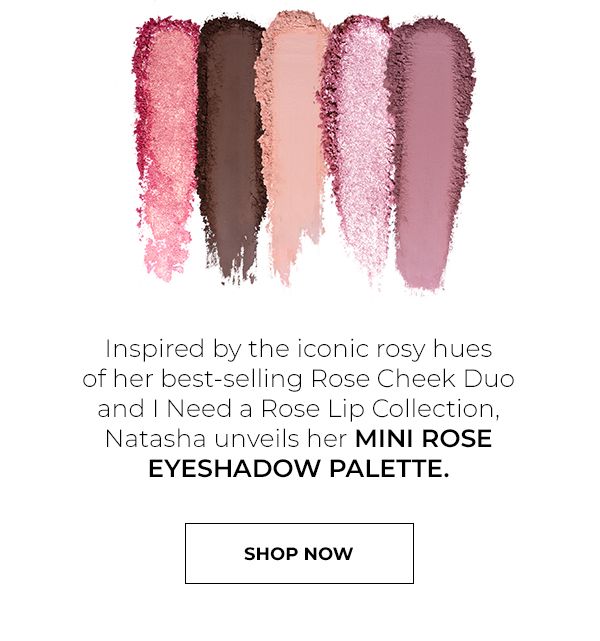Click the name Natasha in the paragraph
600x641 pixels.
coord(155,439)
